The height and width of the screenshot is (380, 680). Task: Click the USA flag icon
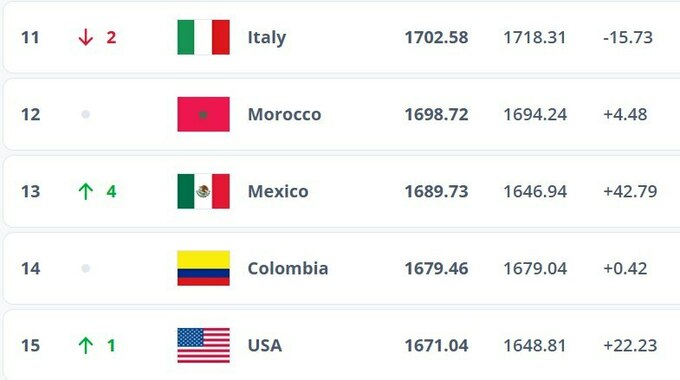click(203, 345)
